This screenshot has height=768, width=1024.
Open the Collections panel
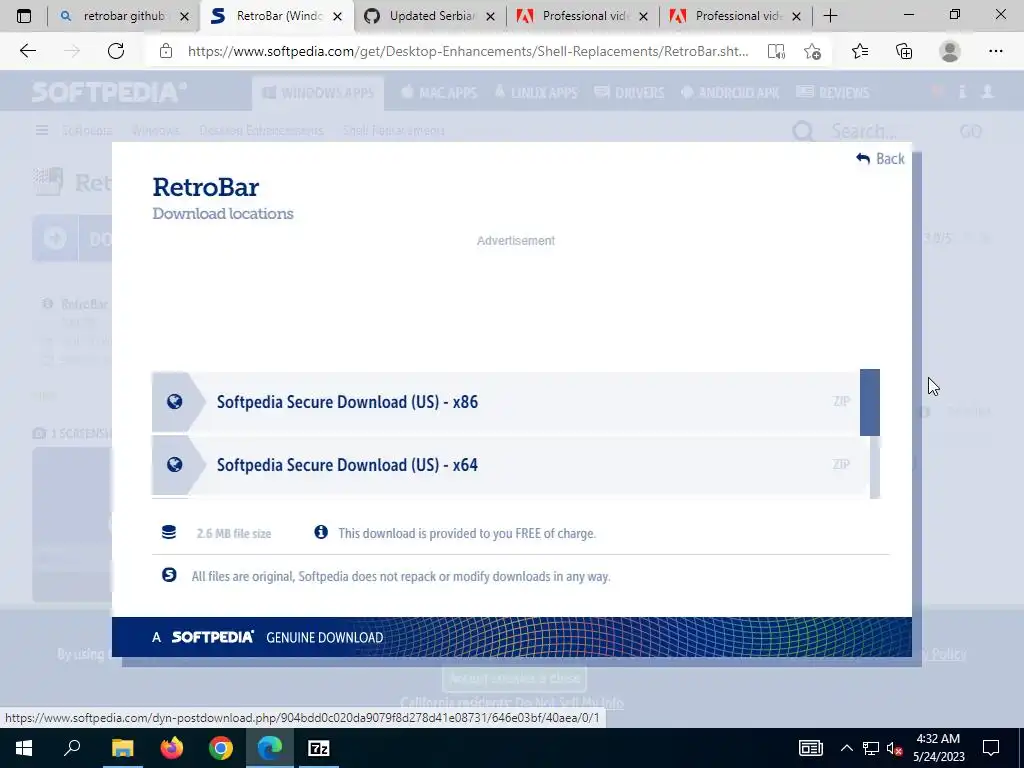pyautogui.click(x=904, y=51)
